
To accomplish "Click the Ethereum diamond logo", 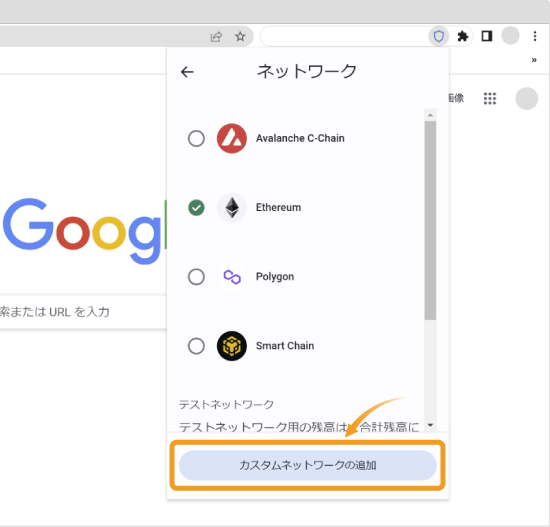I will pos(232,207).
